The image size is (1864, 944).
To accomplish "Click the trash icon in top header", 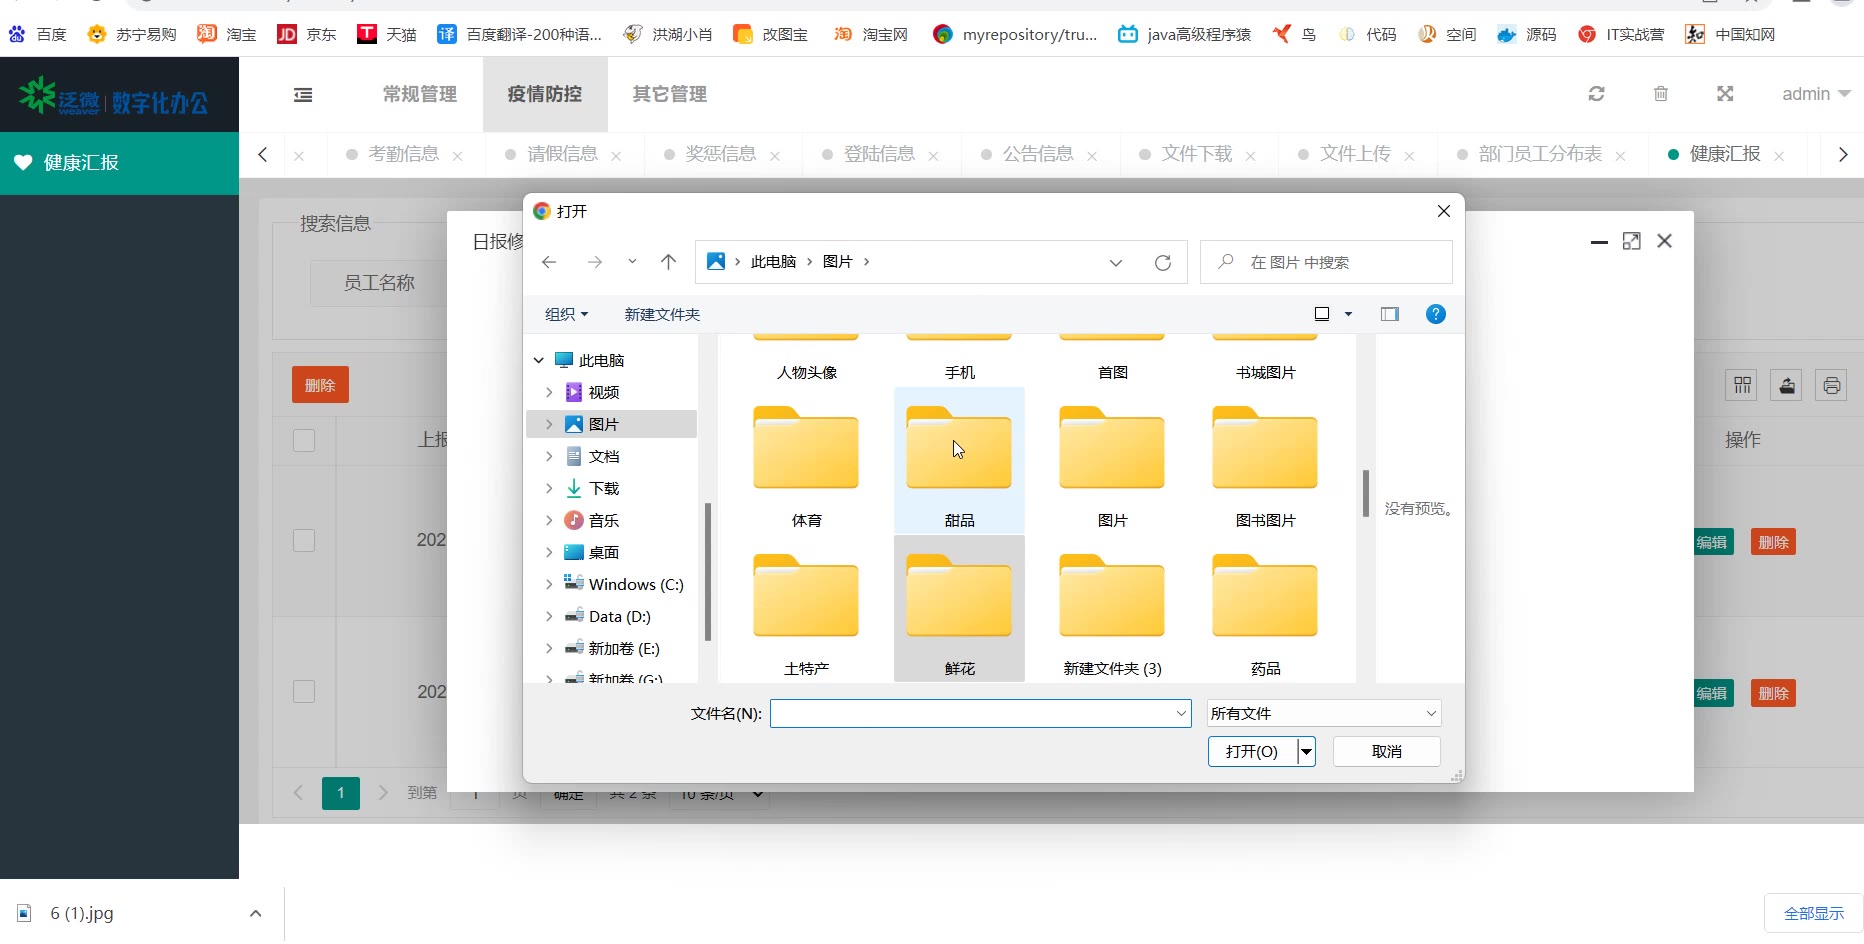I will [x=1661, y=94].
